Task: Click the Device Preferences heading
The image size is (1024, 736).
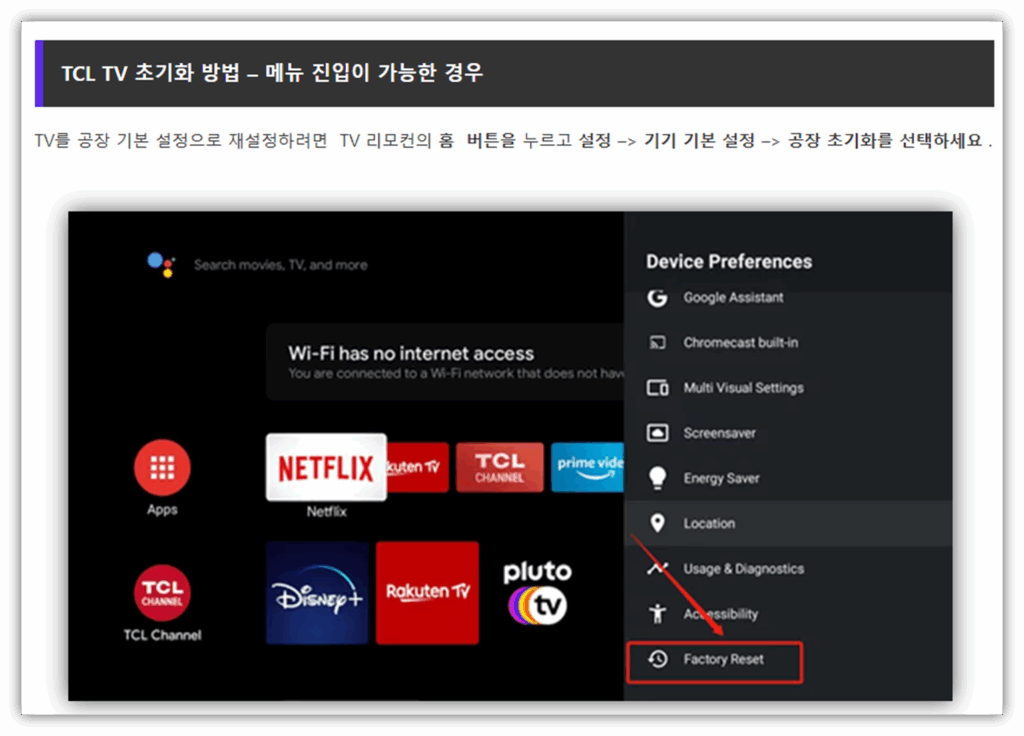Action: tap(729, 261)
